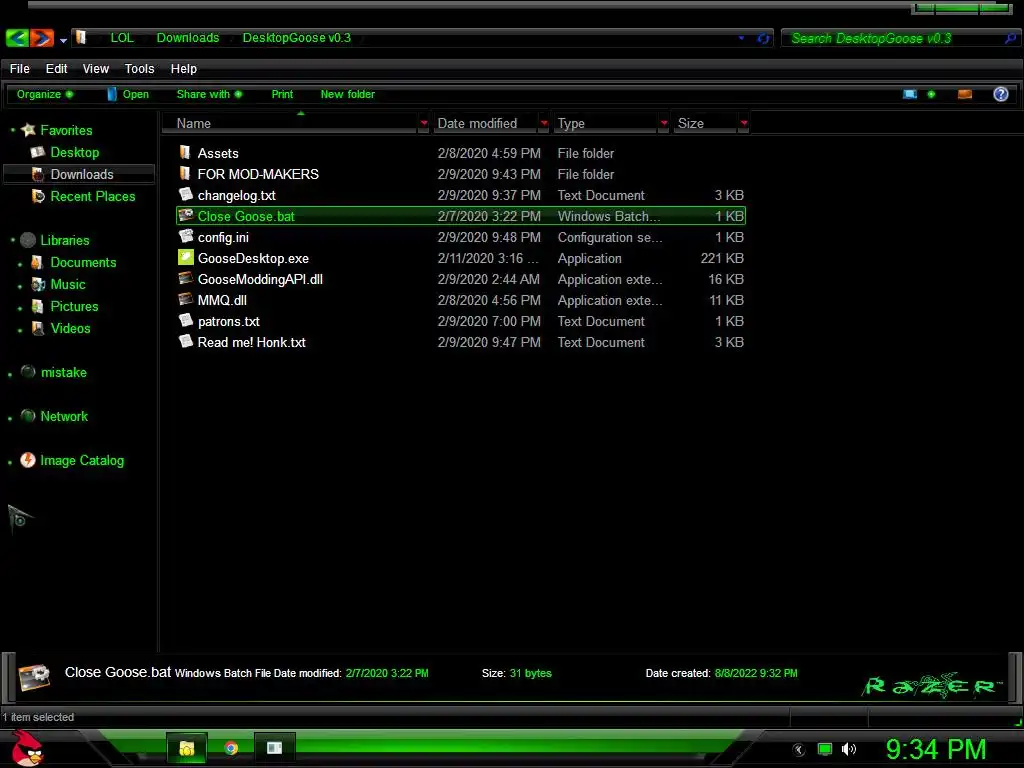This screenshot has width=1024, height=768.
Task: Open Size column filter dropdown arrow
Action: coord(744,123)
